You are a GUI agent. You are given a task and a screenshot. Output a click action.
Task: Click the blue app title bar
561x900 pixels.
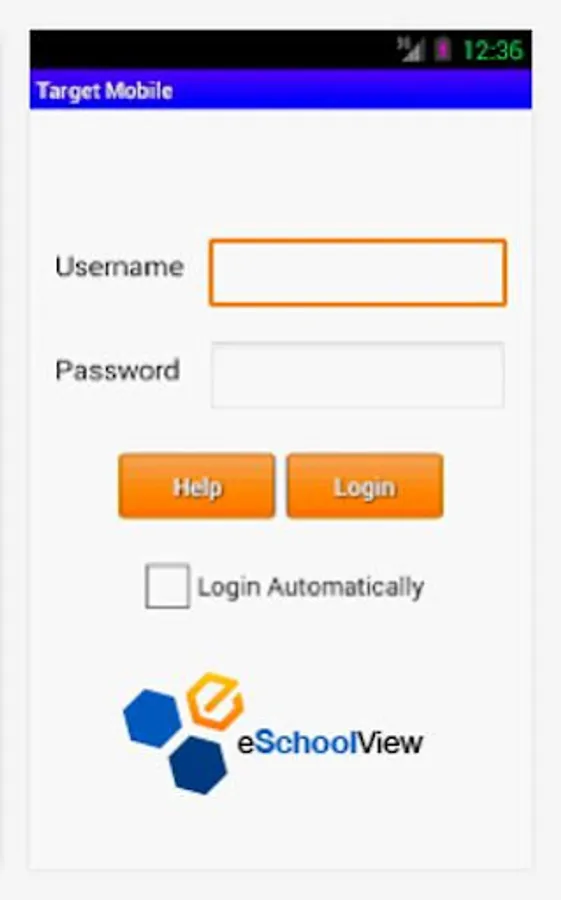tap(281, 89)
